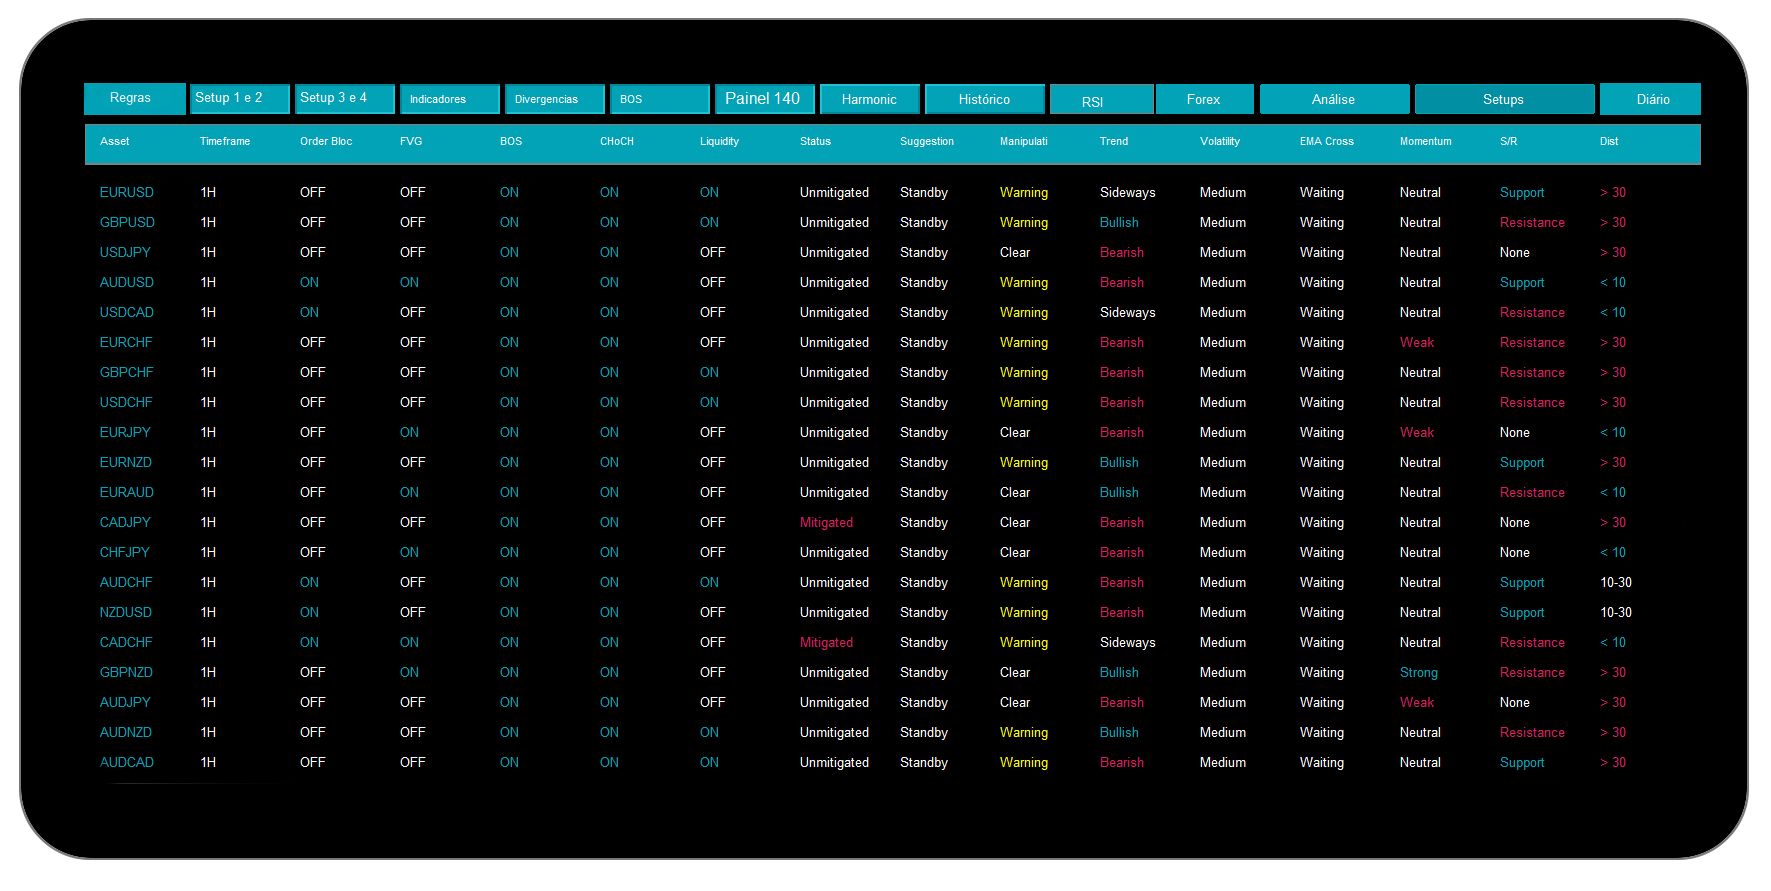Screen dimensions: 1771x891
Task: Select the BOS tab button
Action: [x=660, y=99]
